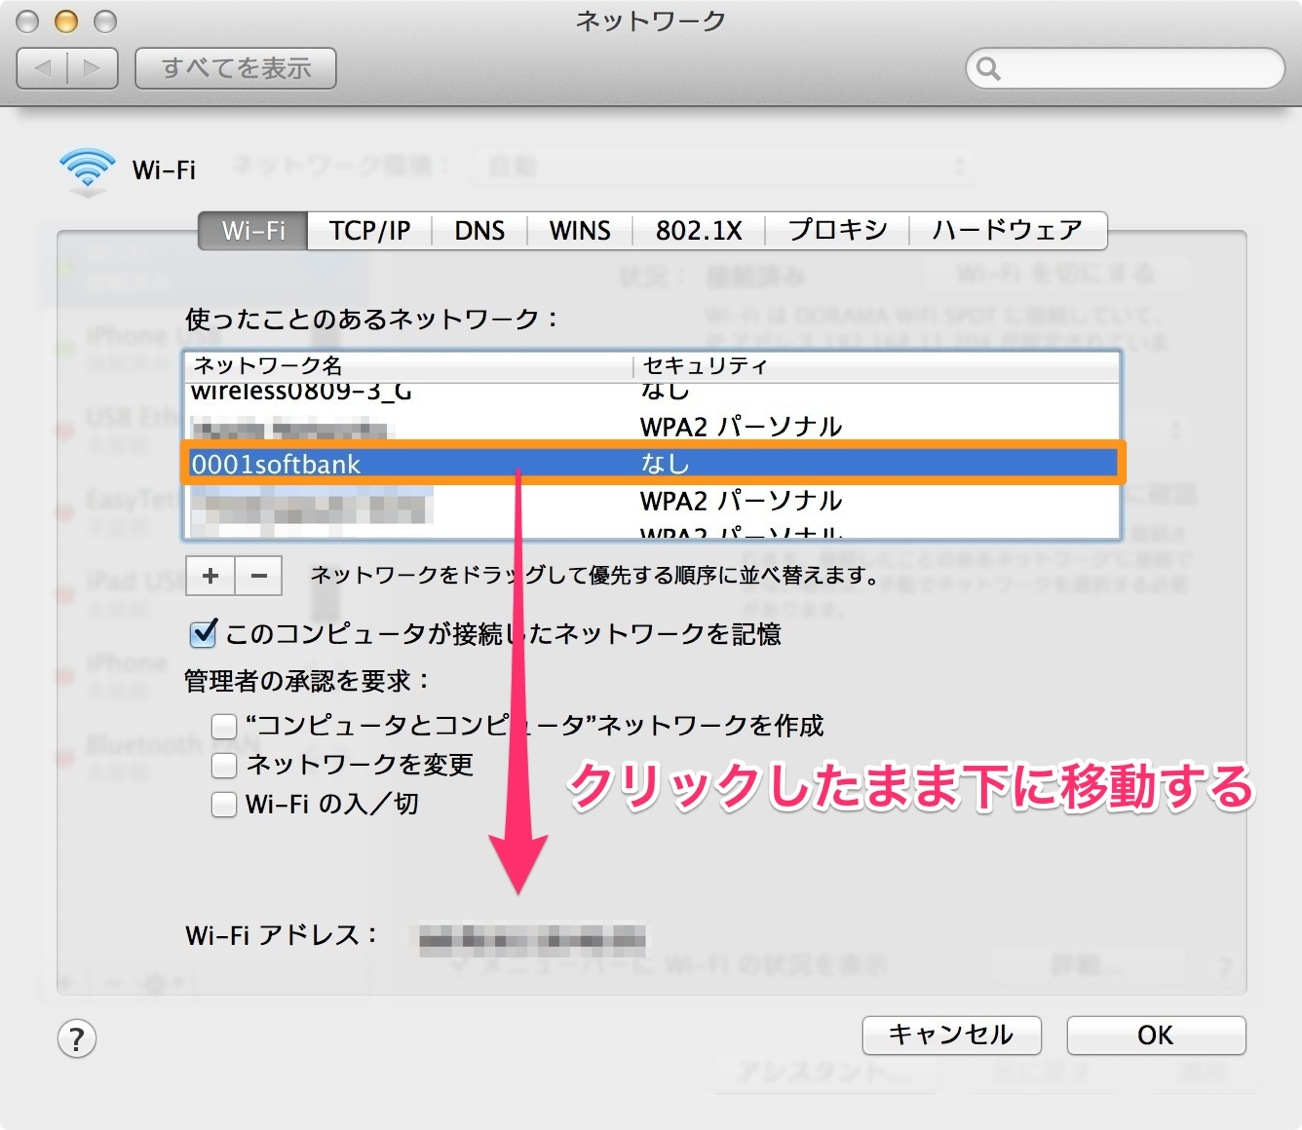Click the minus button to remove network
Viewport: 1302px width, 1130px height.
(259, 576)
